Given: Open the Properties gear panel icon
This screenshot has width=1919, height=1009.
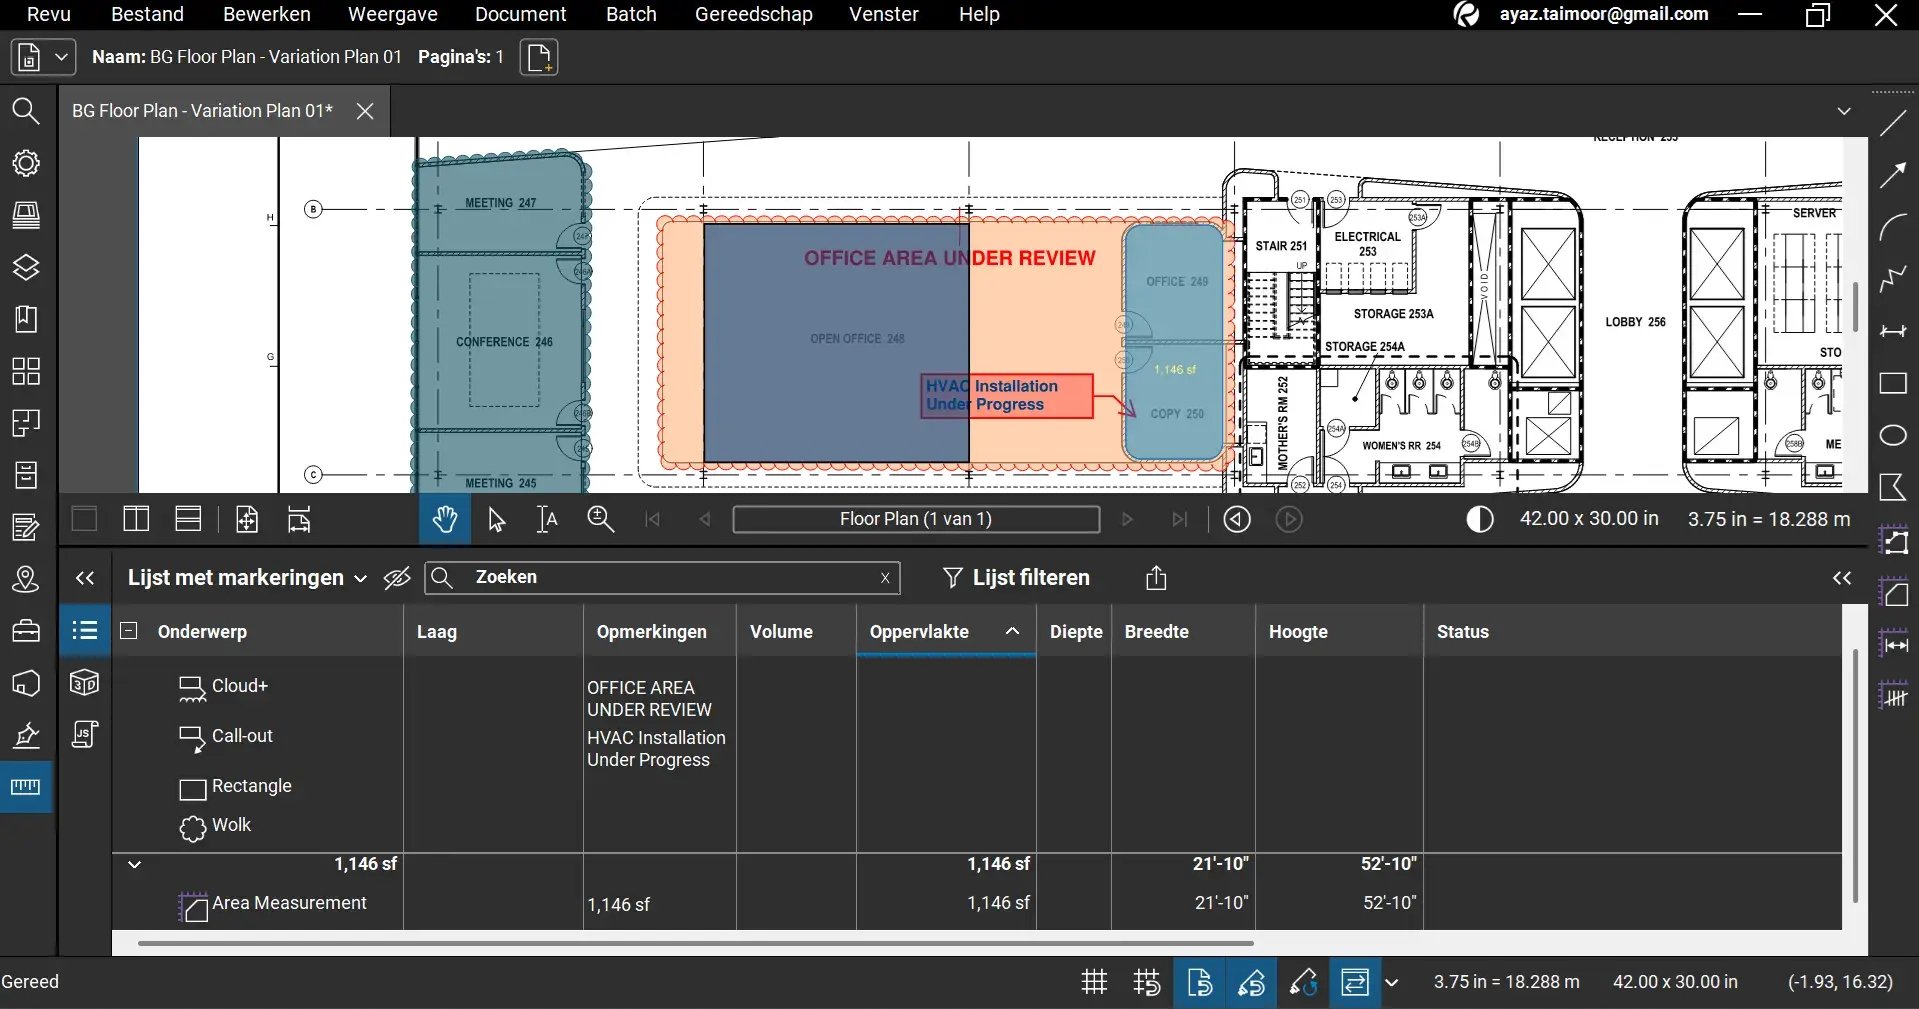Looking at the screenshot, I should pyautogui.click(x=26, y=163).
